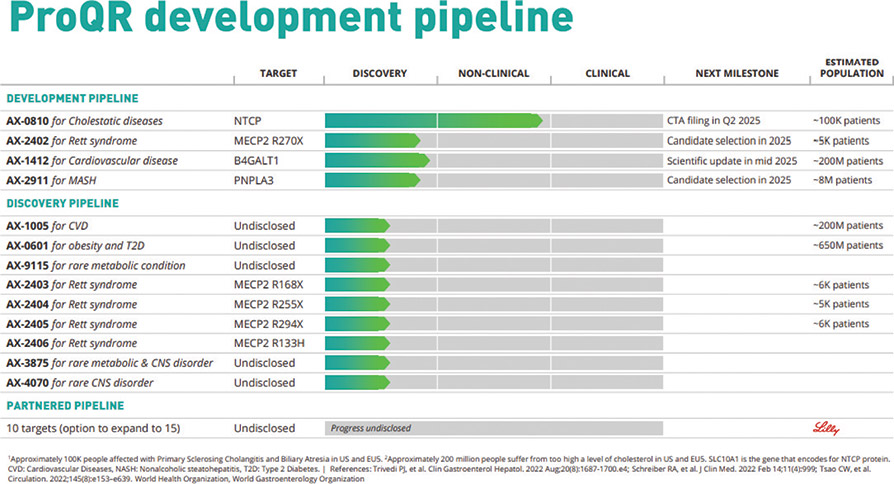Select the NON-CLINICAL column header
Screen dimensions: 894x484
tap(494, 74)
